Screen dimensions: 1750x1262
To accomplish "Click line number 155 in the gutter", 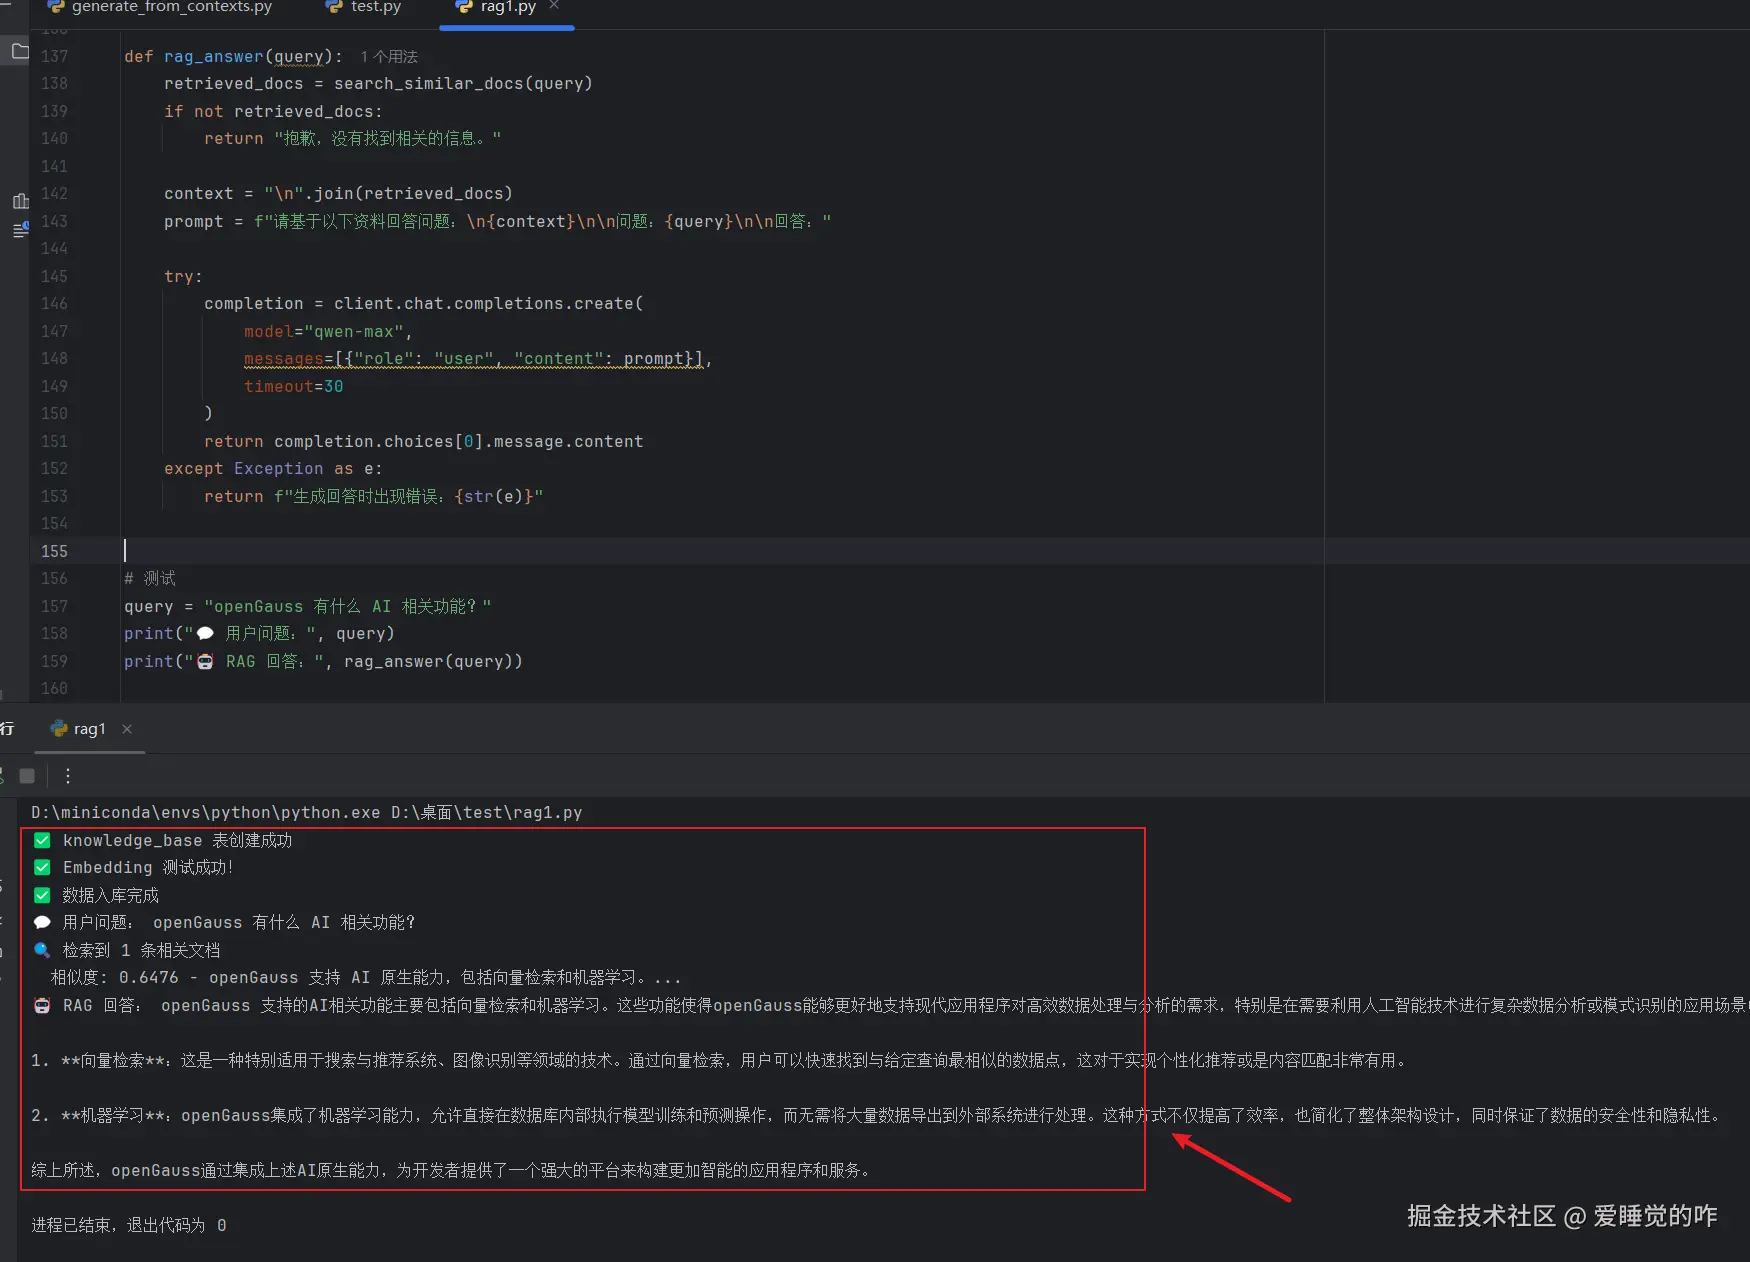I will (x=54, y=552).
